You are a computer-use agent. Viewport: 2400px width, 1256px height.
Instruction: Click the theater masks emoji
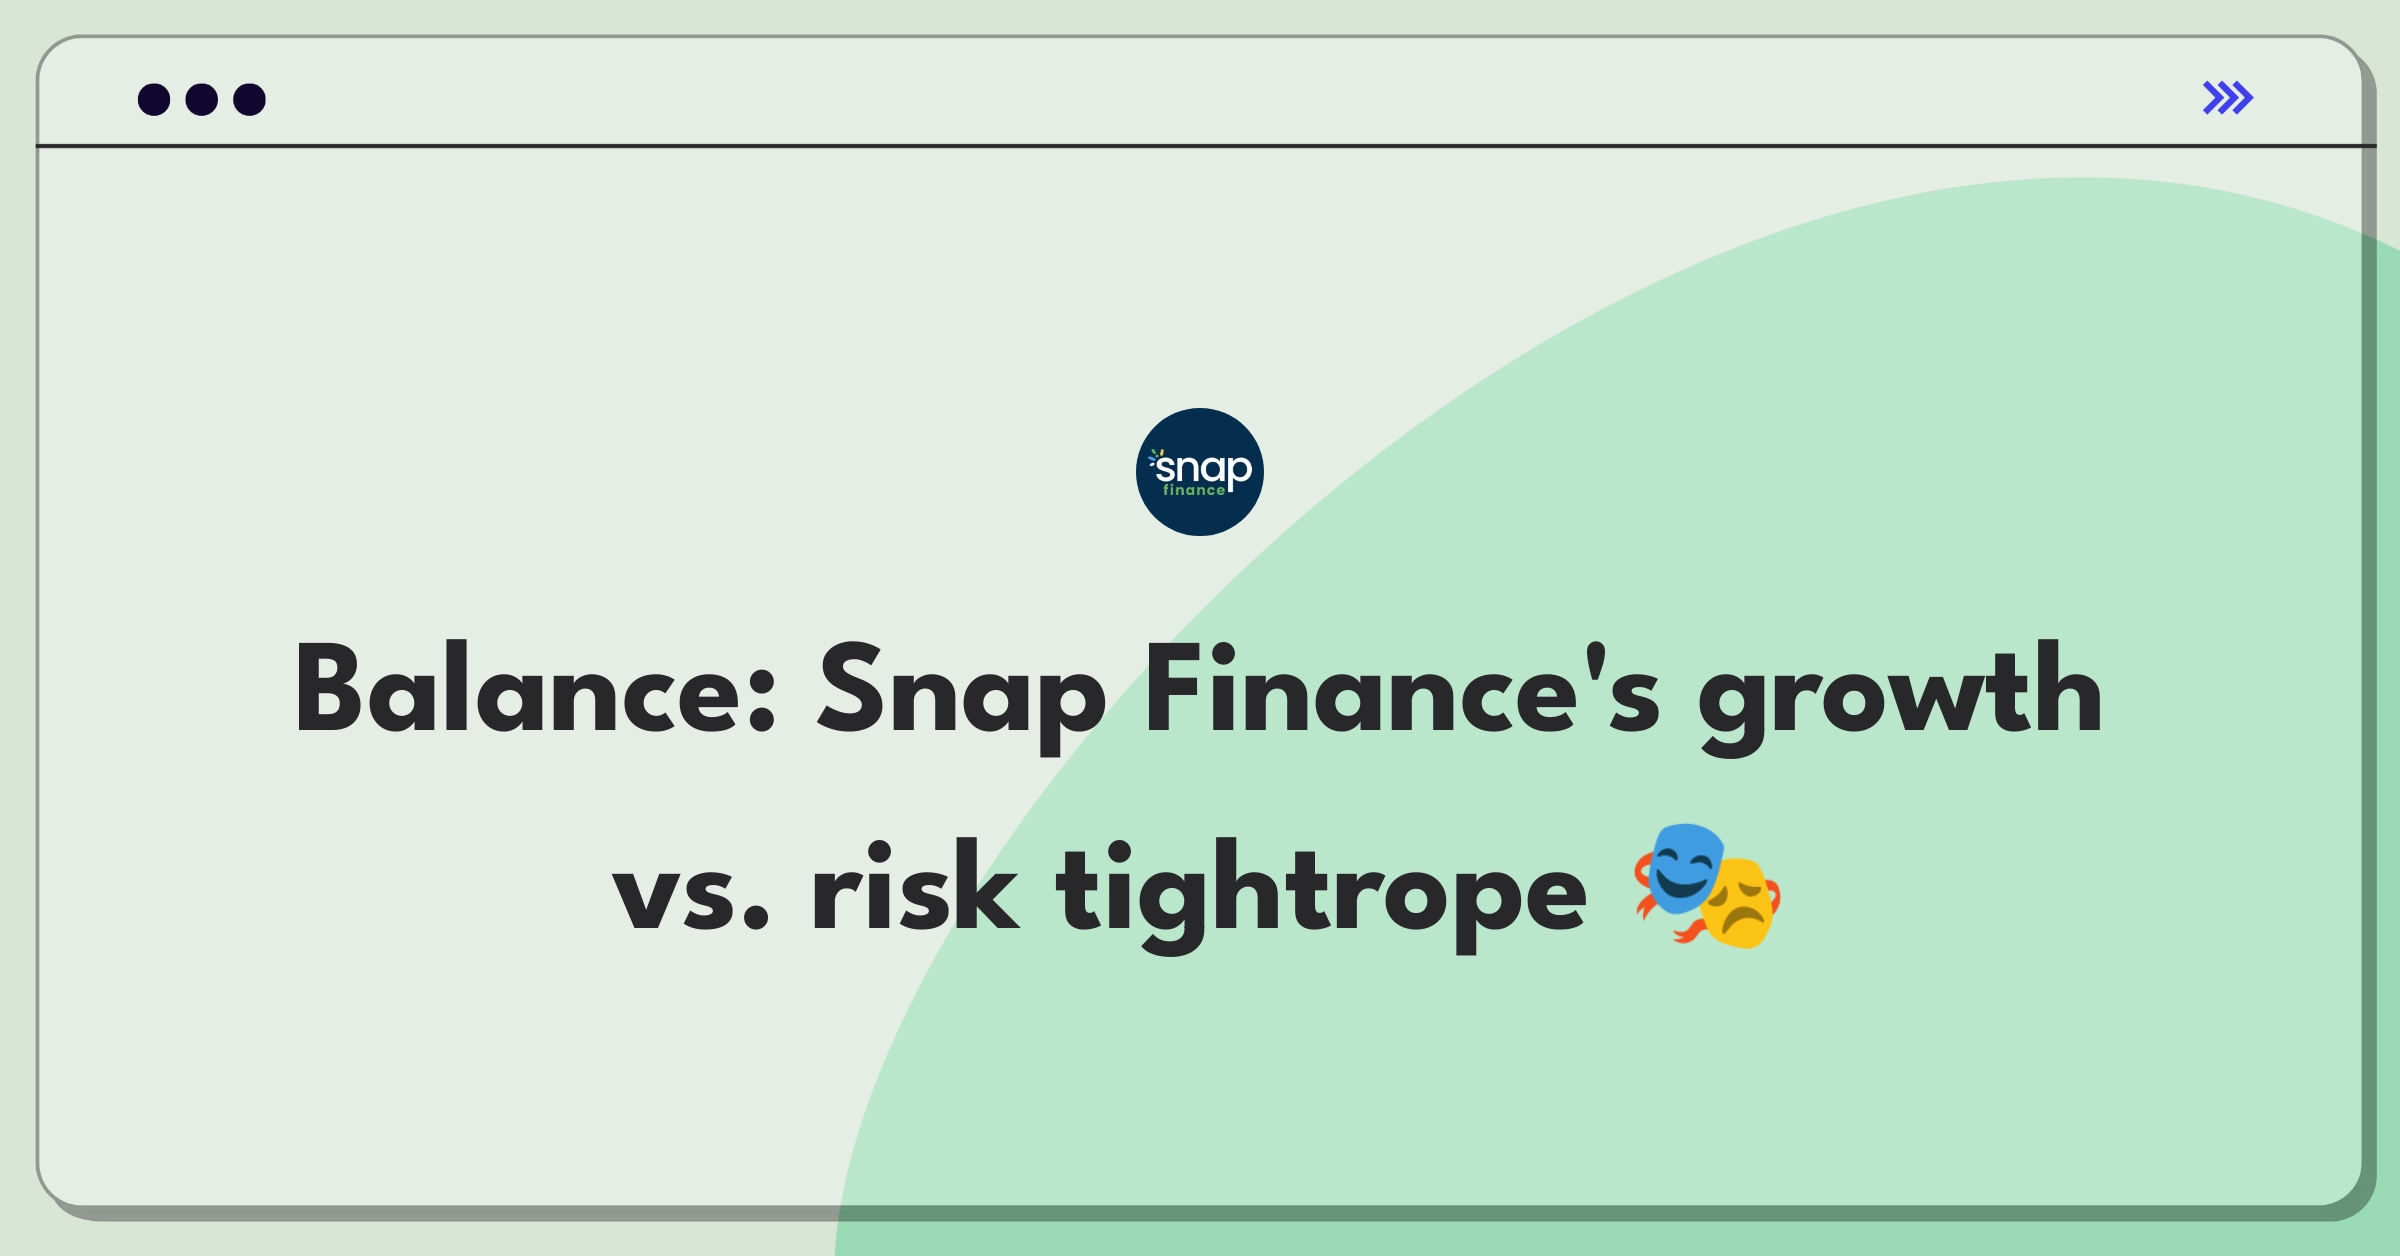pyautogui.click(x=1708, y=886)
